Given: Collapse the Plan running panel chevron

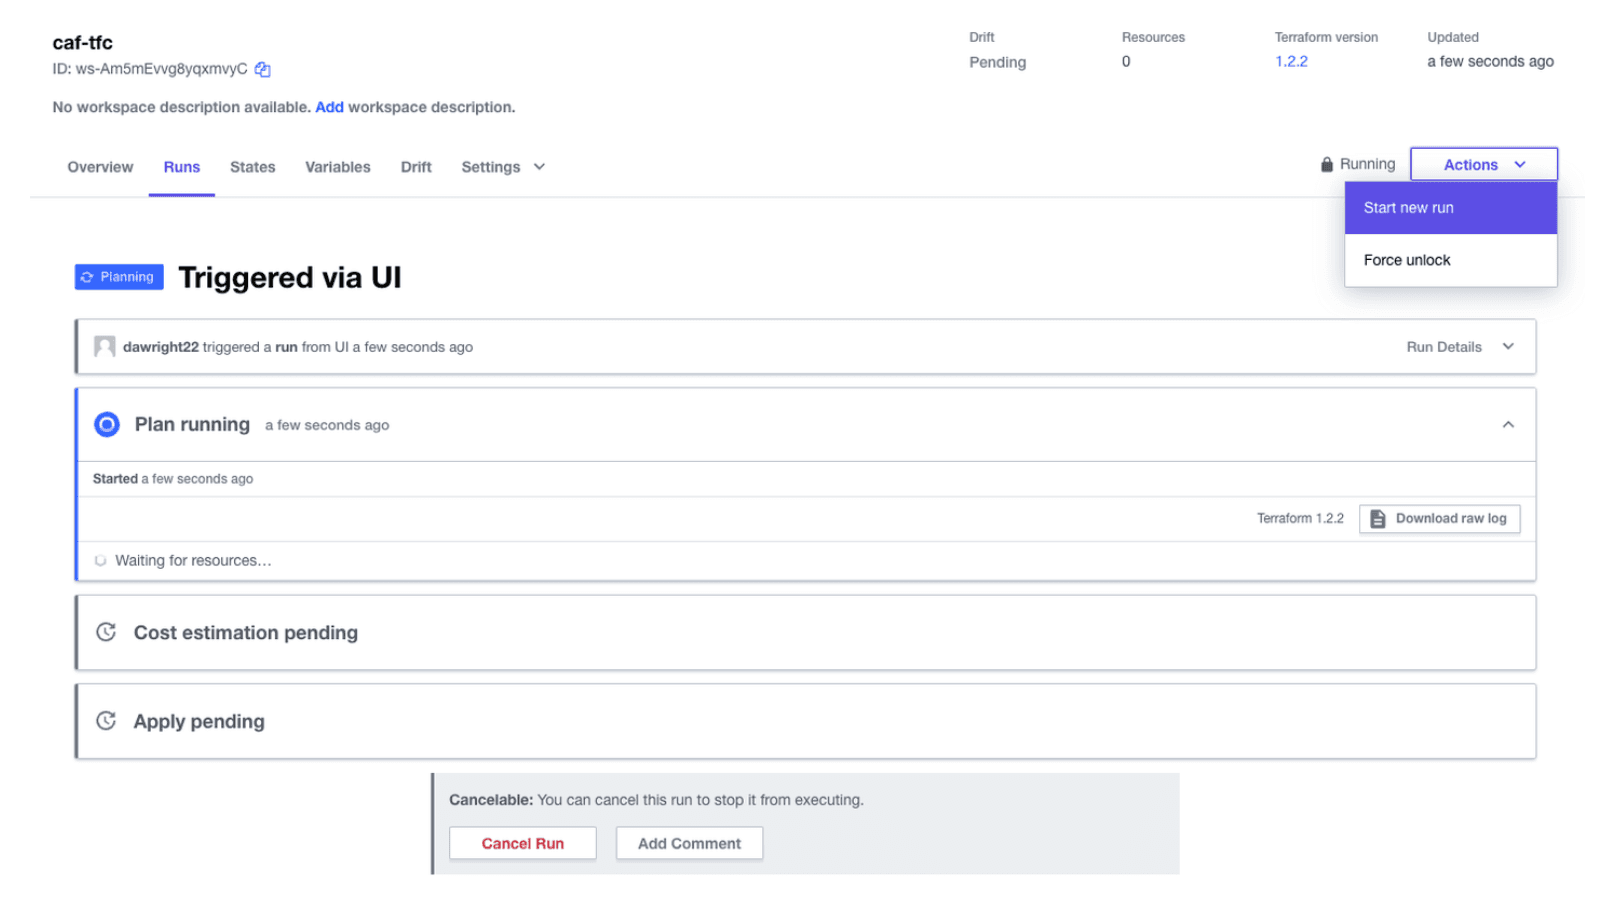Looking at the screenshot, I should [1508, 425].
